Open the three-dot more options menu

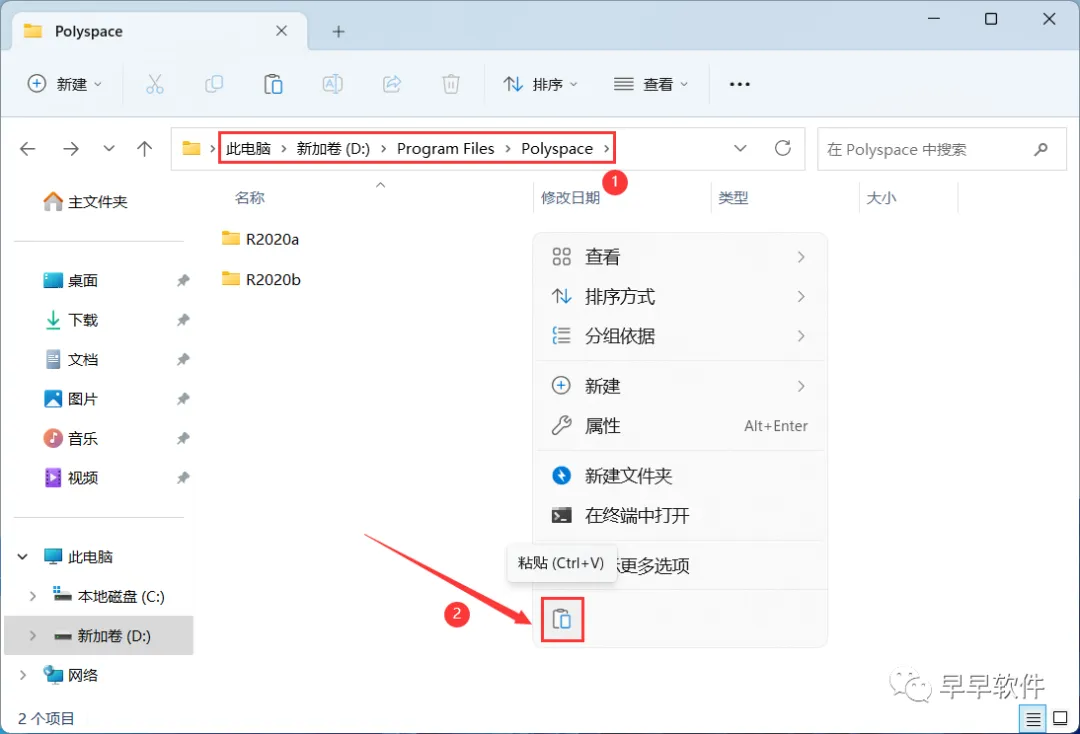pos(740,84)
